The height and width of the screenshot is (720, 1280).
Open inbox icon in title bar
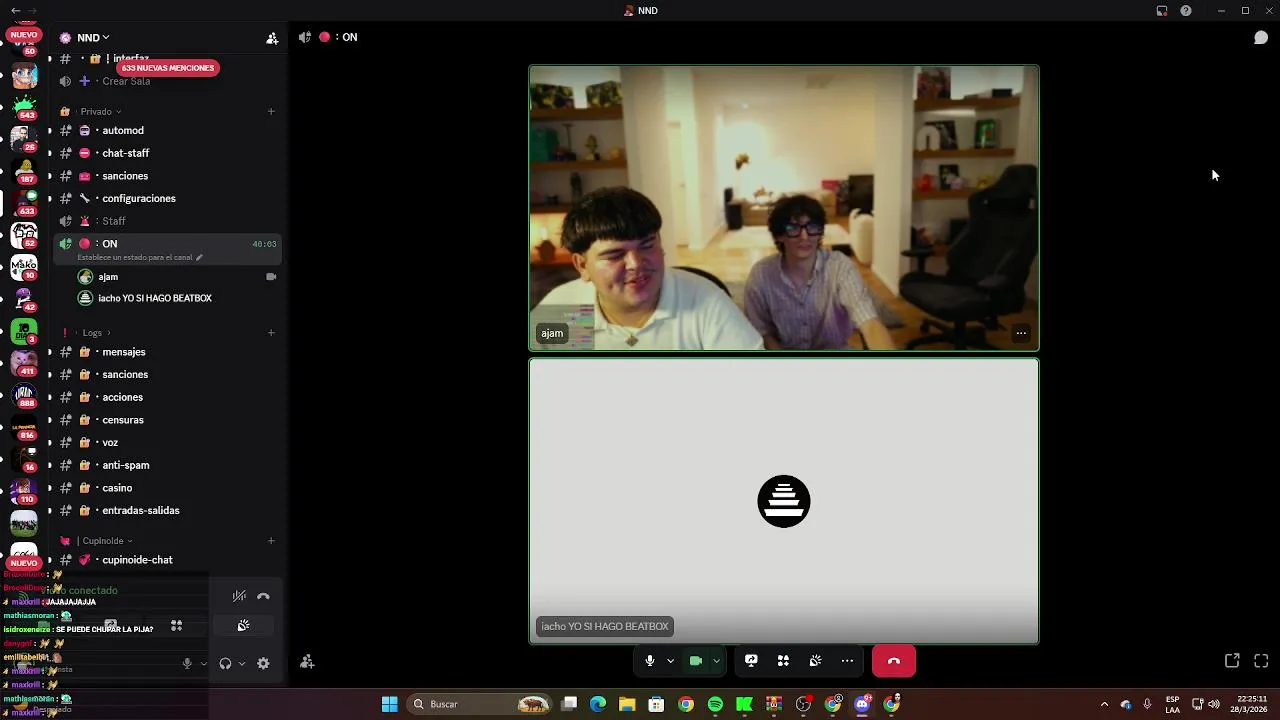(1162, 11)
